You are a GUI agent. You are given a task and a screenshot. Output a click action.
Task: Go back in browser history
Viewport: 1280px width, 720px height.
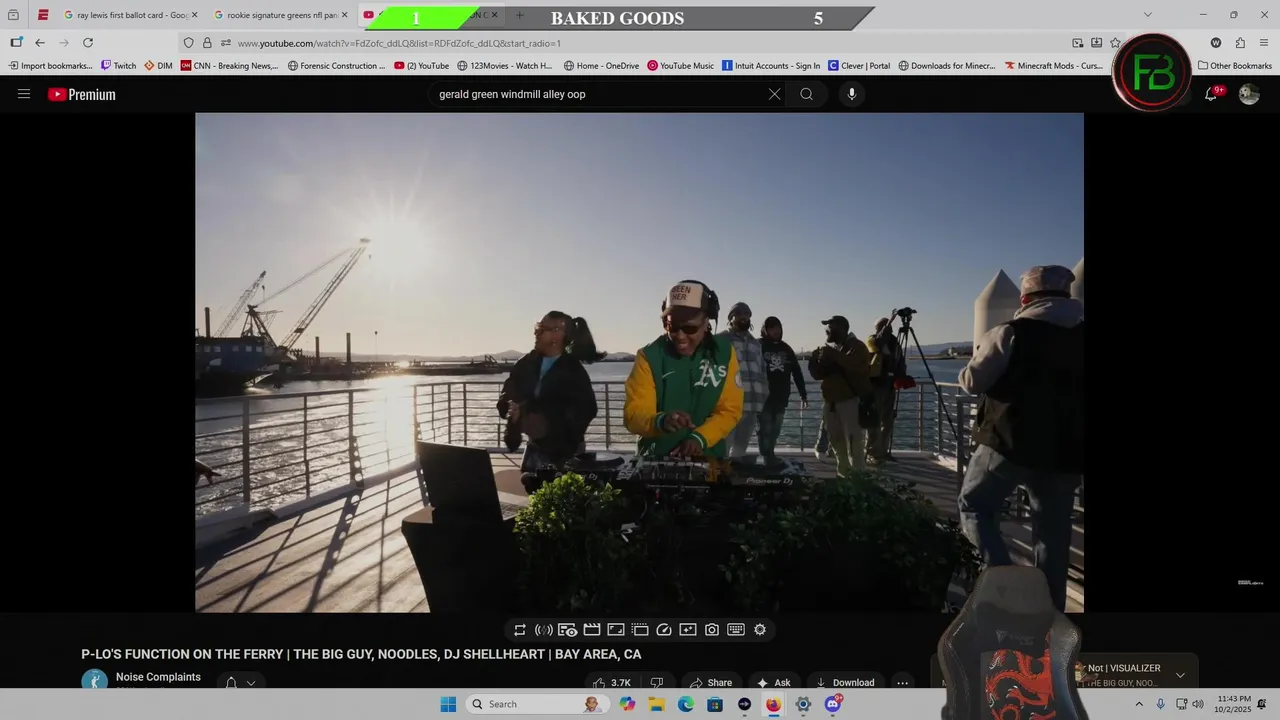click(39, 43)
